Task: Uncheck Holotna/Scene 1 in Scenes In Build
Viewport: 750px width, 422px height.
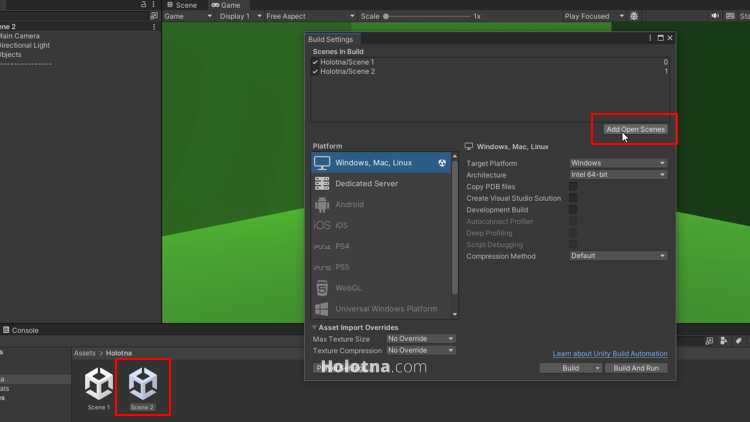Action: (x=315, y=62)
